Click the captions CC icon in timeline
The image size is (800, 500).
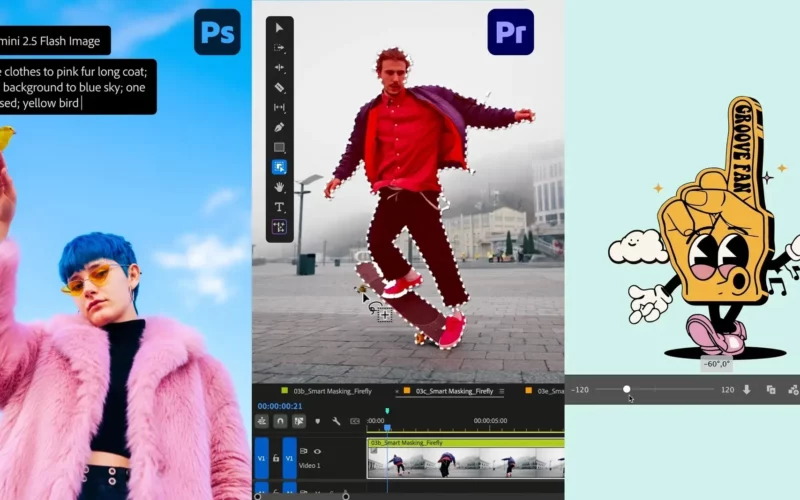[x=355, y=421]
